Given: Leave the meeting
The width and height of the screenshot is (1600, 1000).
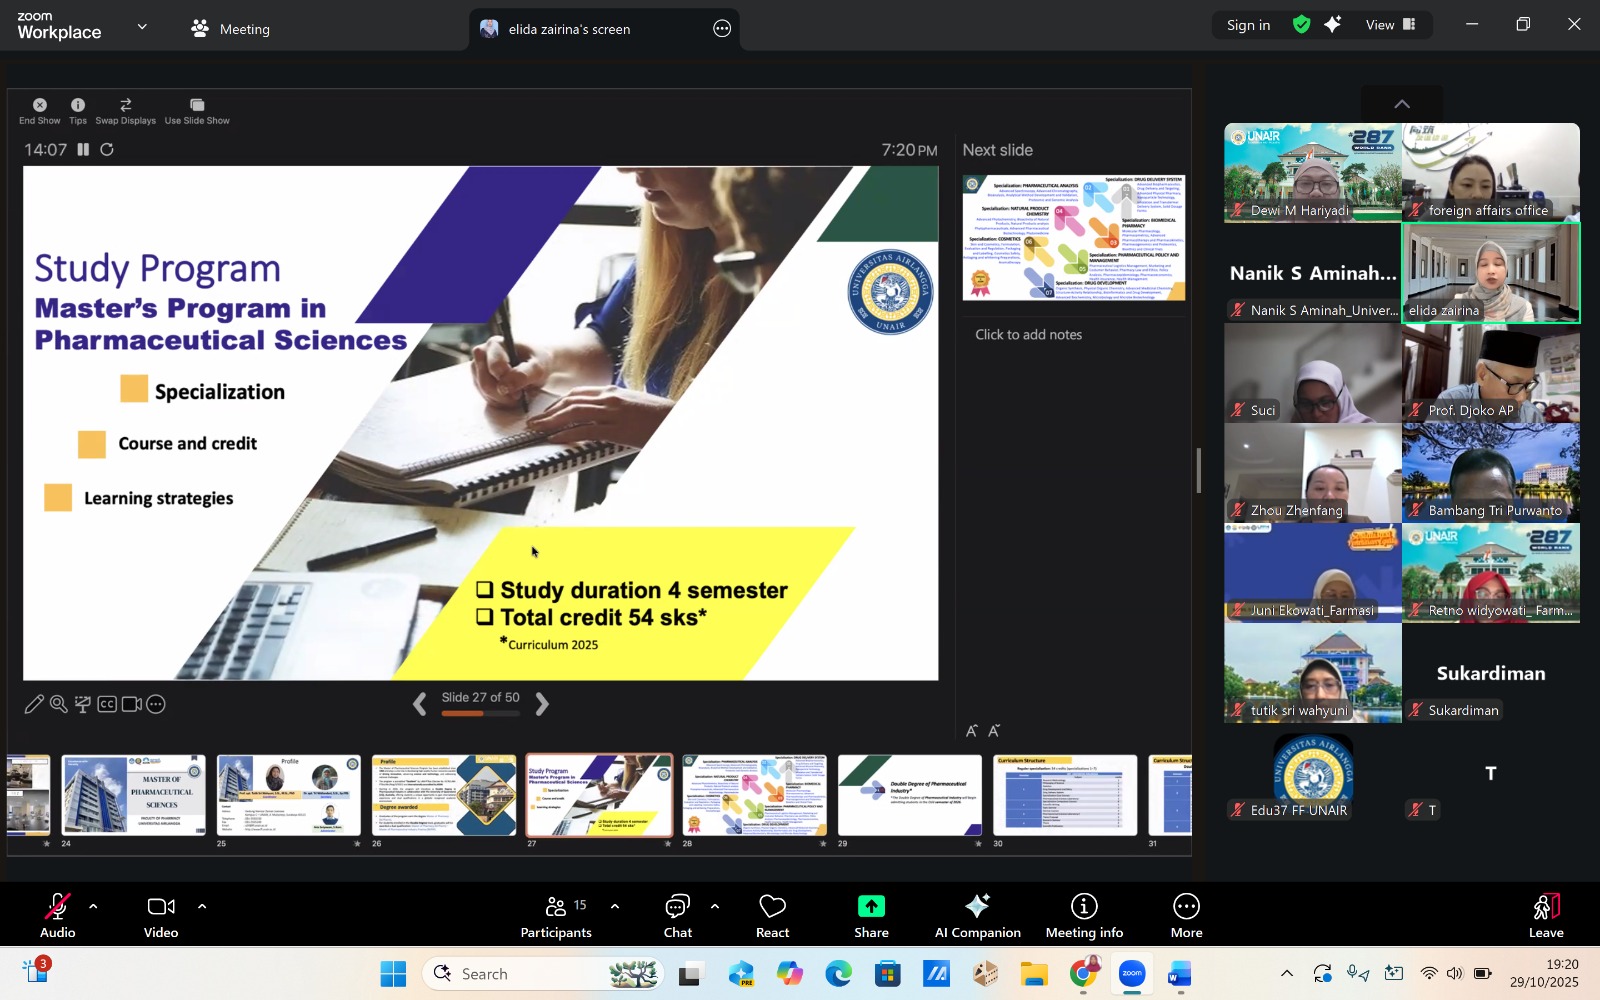Looking at the screenshot, I should pyautogui.click(x=1545, y=915).
